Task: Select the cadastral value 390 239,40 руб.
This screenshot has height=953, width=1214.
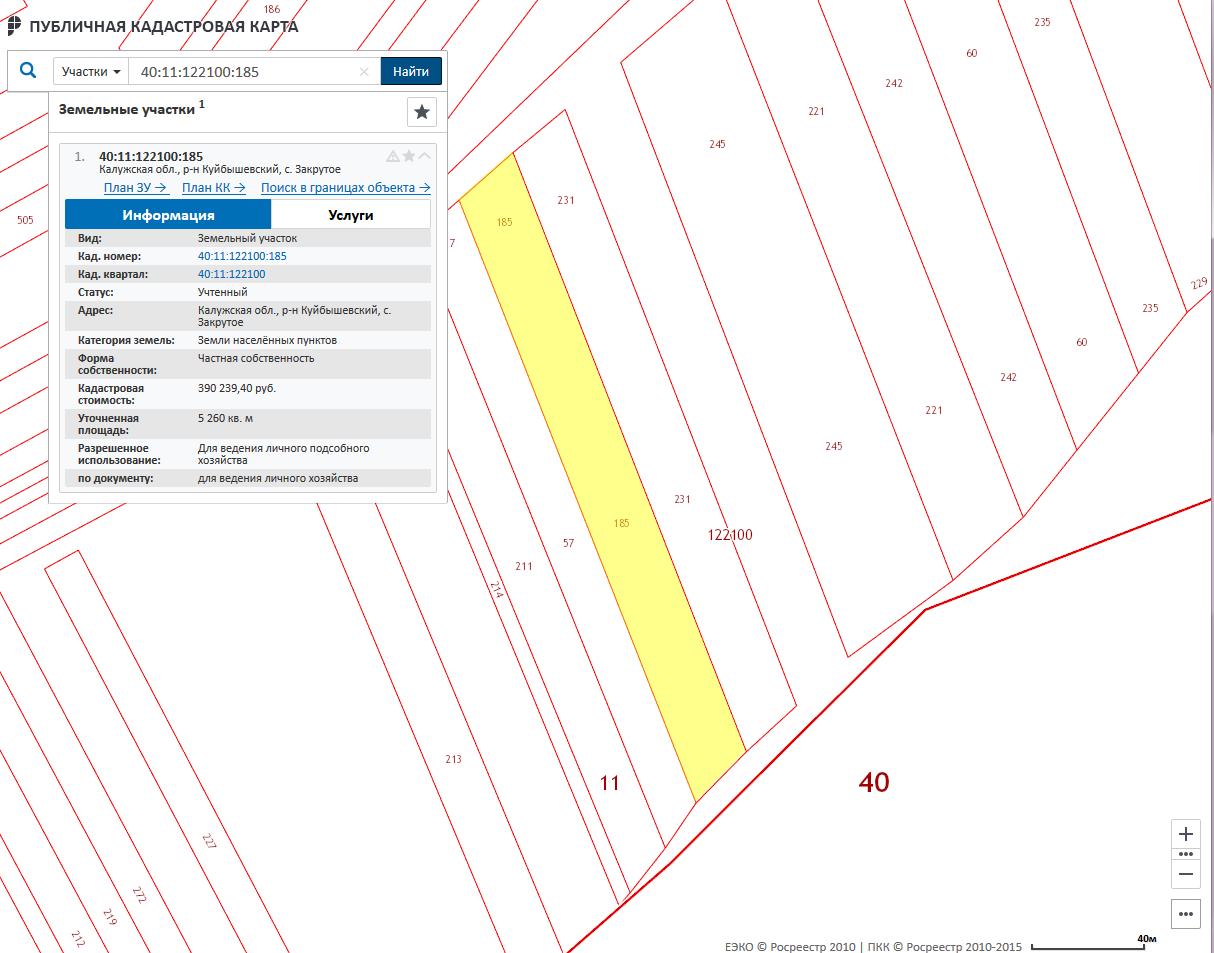Action: [237, 388]
